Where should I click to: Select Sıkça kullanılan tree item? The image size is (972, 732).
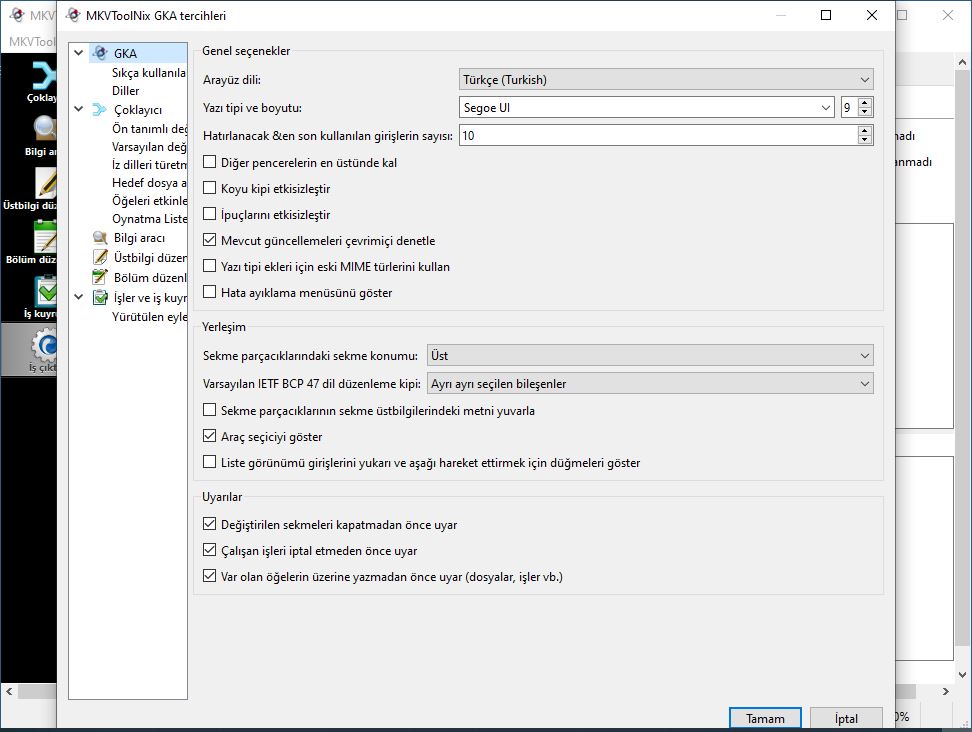(x=149, y=73)
